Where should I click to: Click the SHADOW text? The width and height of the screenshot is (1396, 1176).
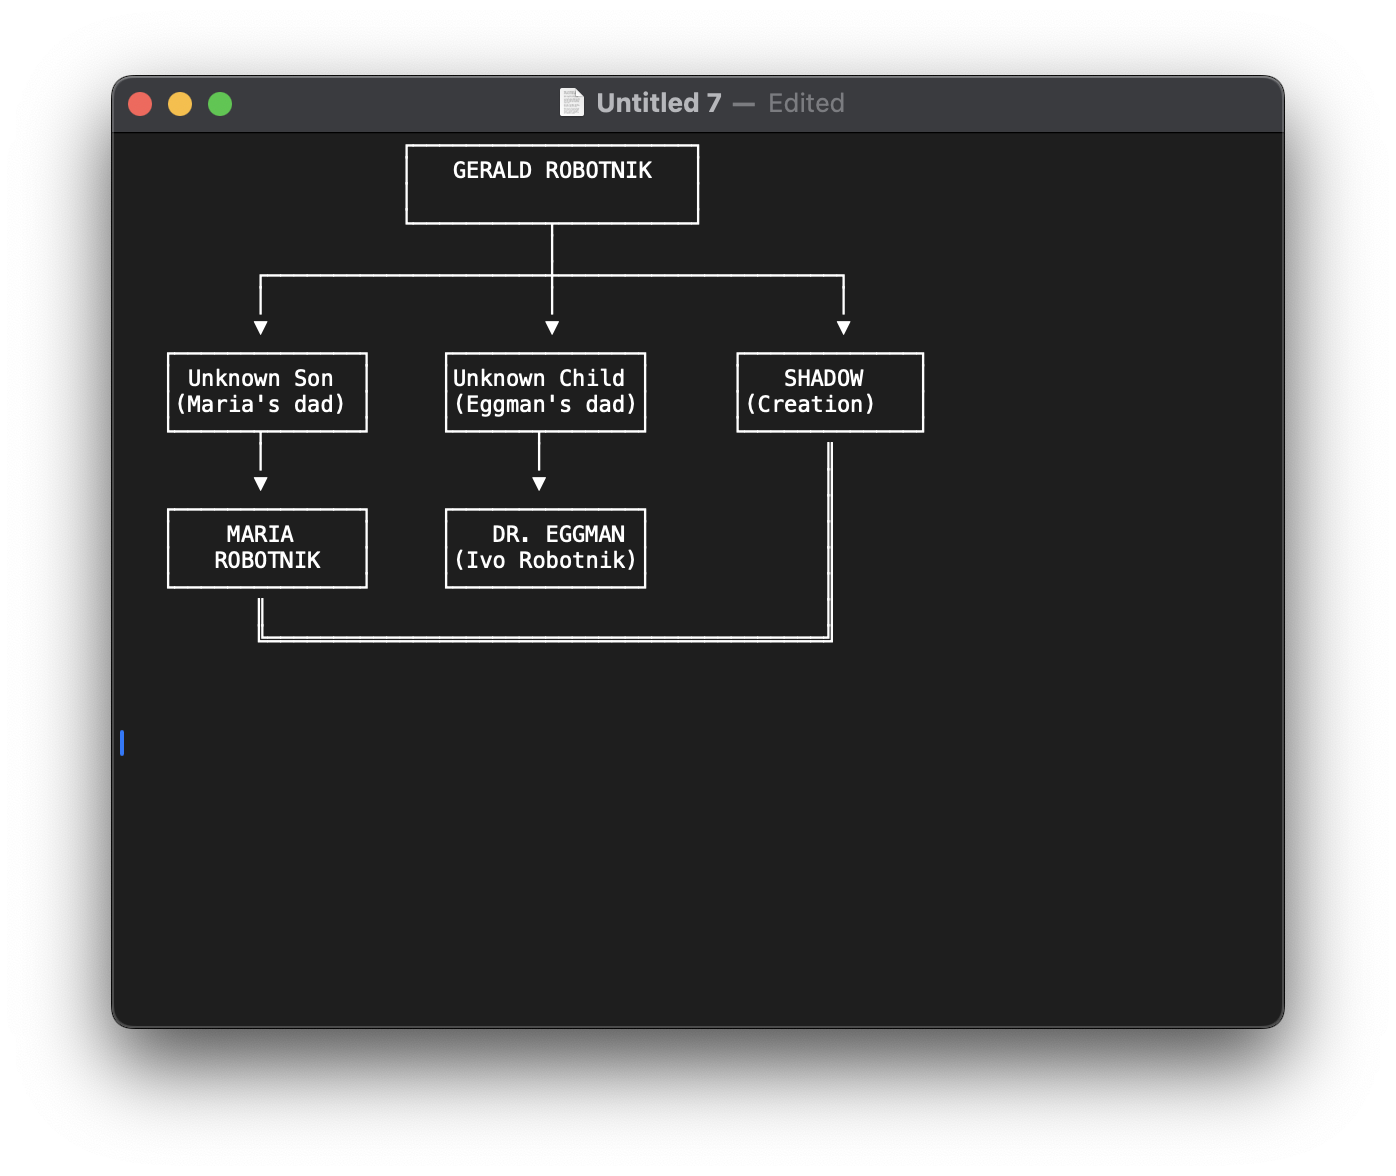coord(824,378)
